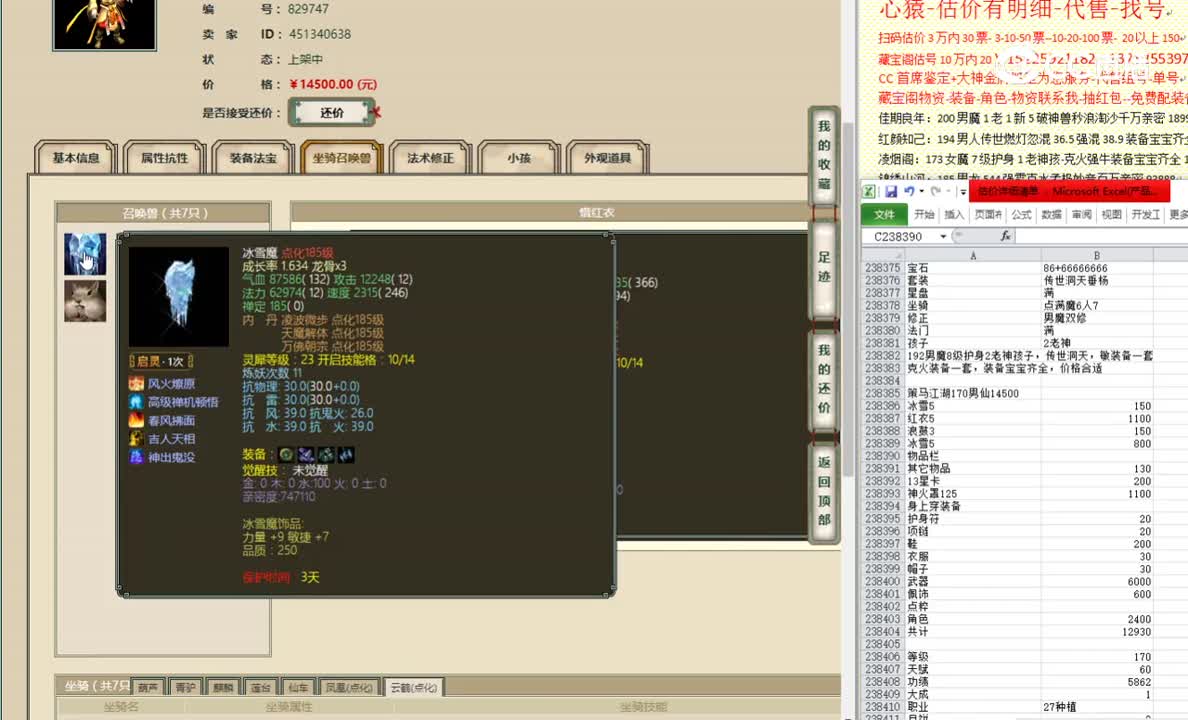This screenshot has width=1188, height=720.
Task: Open the Excel 页面布局 ribbon tab
Action: (x=988, y=214)
